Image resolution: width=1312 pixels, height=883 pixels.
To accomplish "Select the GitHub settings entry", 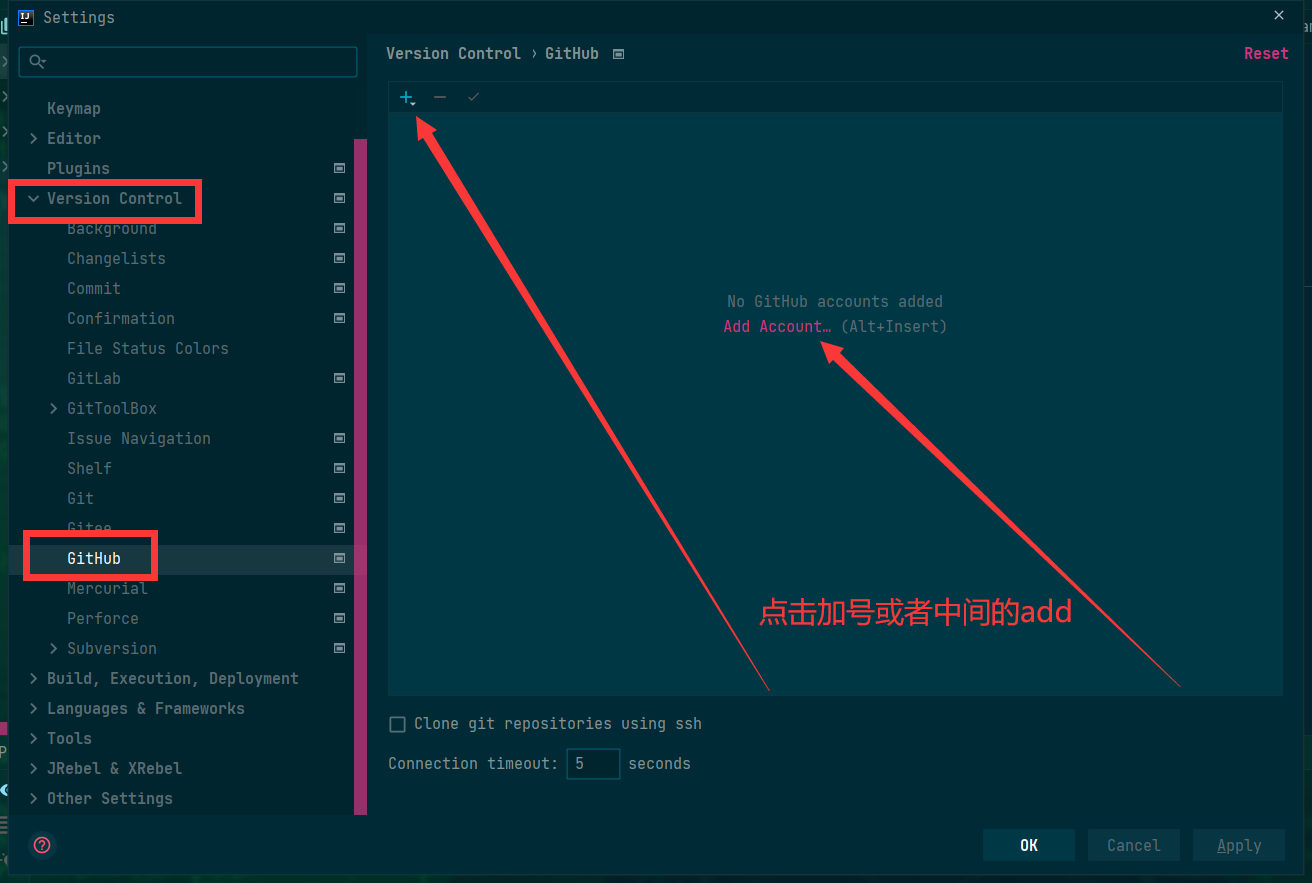I will [x=94, y=558].
